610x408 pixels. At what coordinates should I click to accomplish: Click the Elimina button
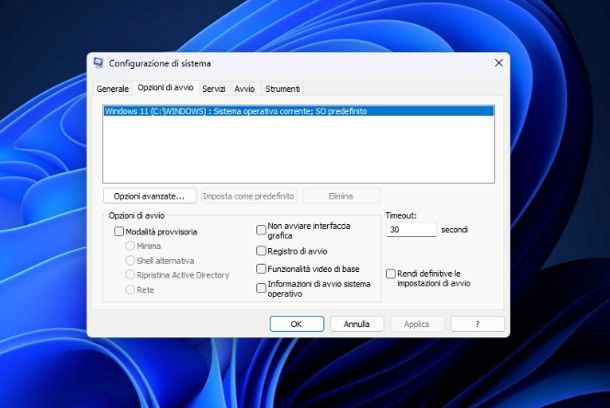tap(340, 196)
